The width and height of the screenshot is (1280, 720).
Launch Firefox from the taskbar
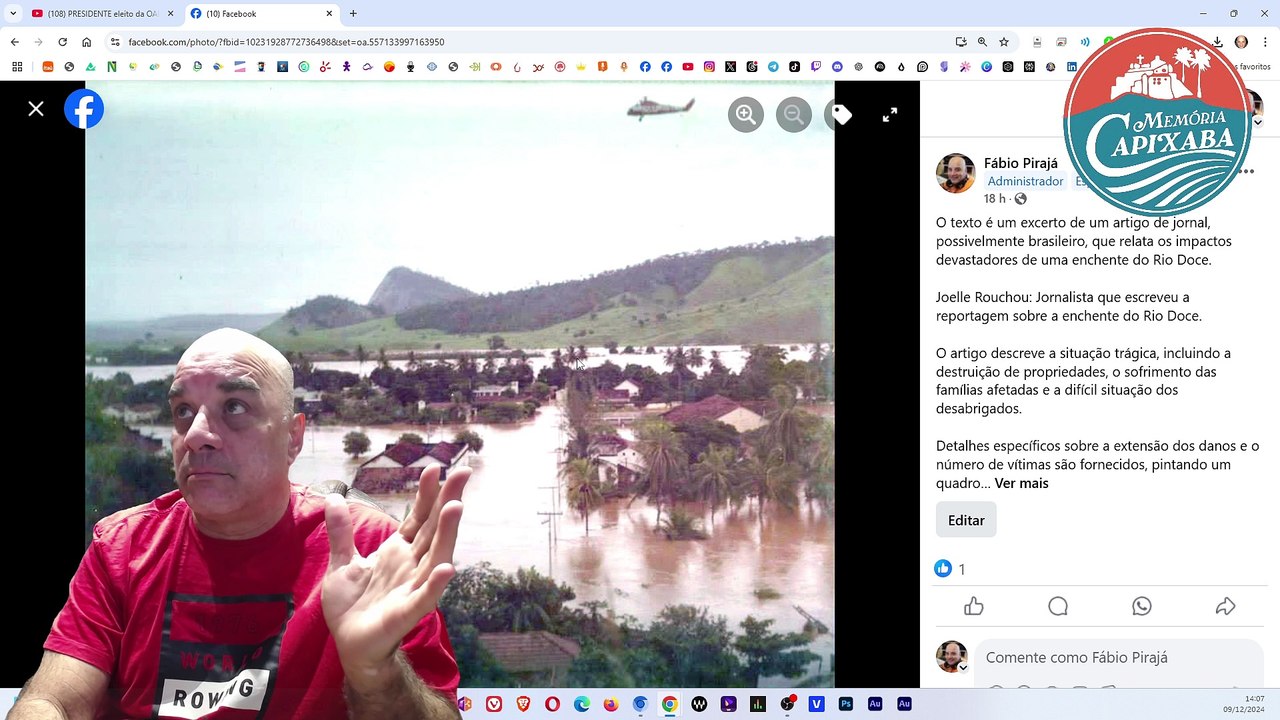click(611, 704)
